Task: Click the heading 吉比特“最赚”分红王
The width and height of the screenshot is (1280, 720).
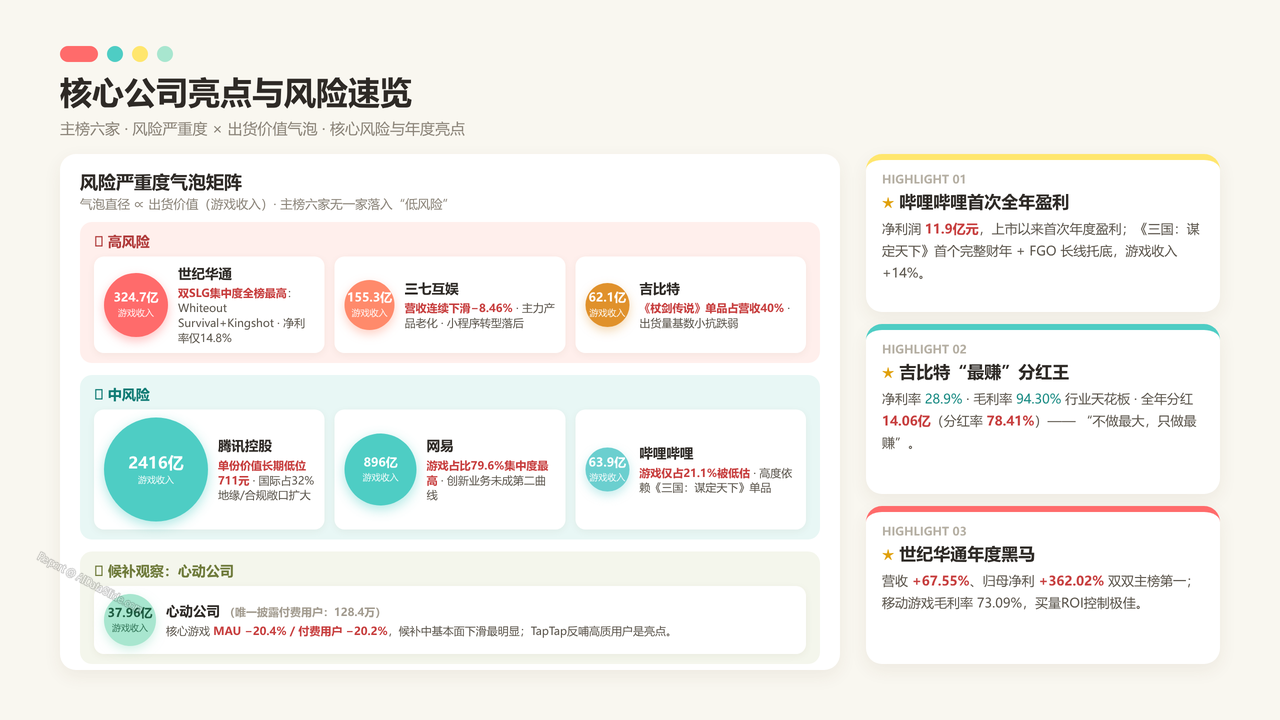Action: (984, 372)
